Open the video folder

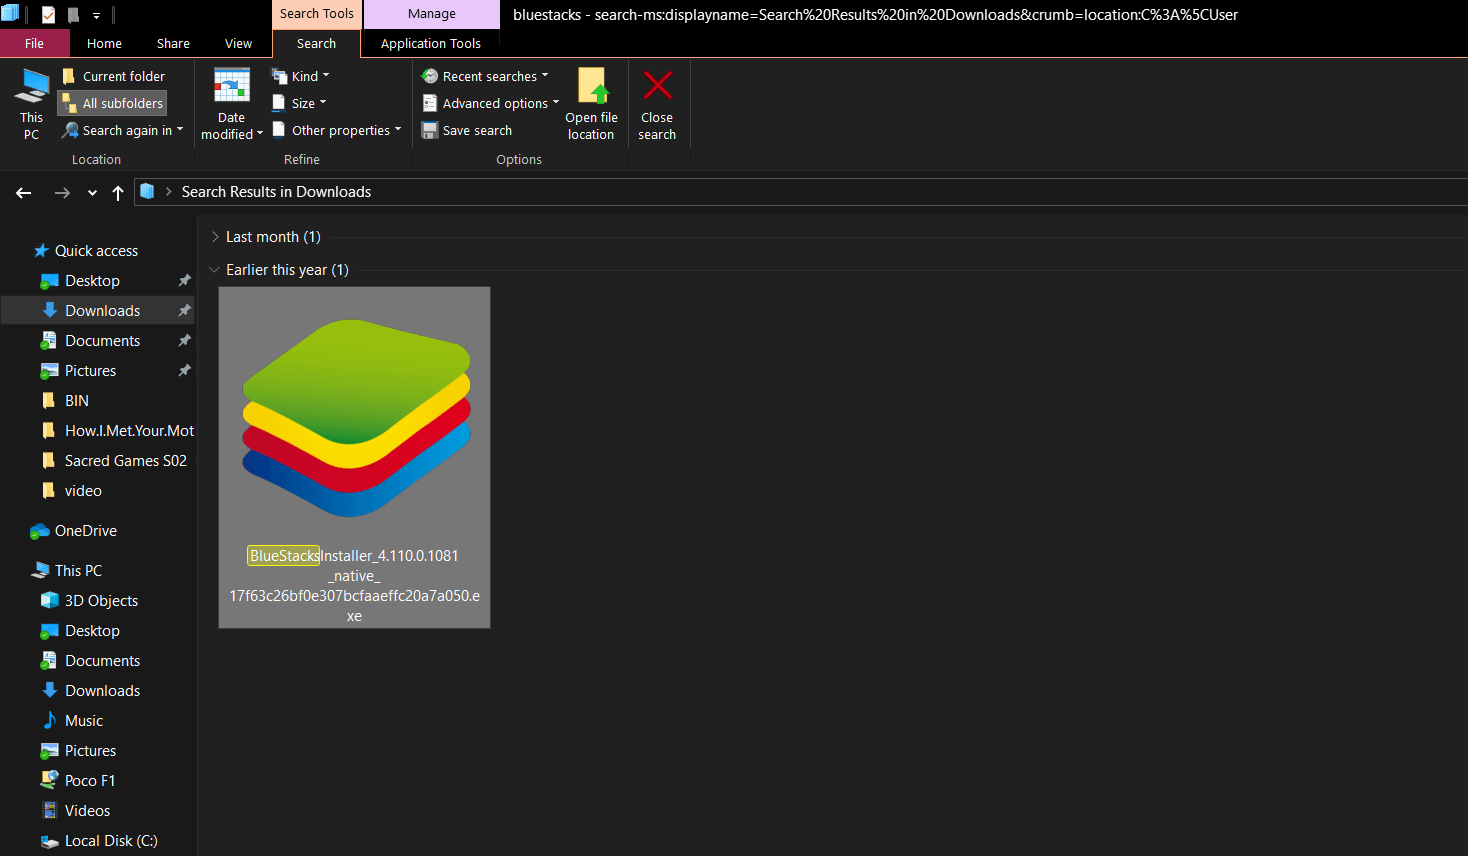click(x=83, y=491)
